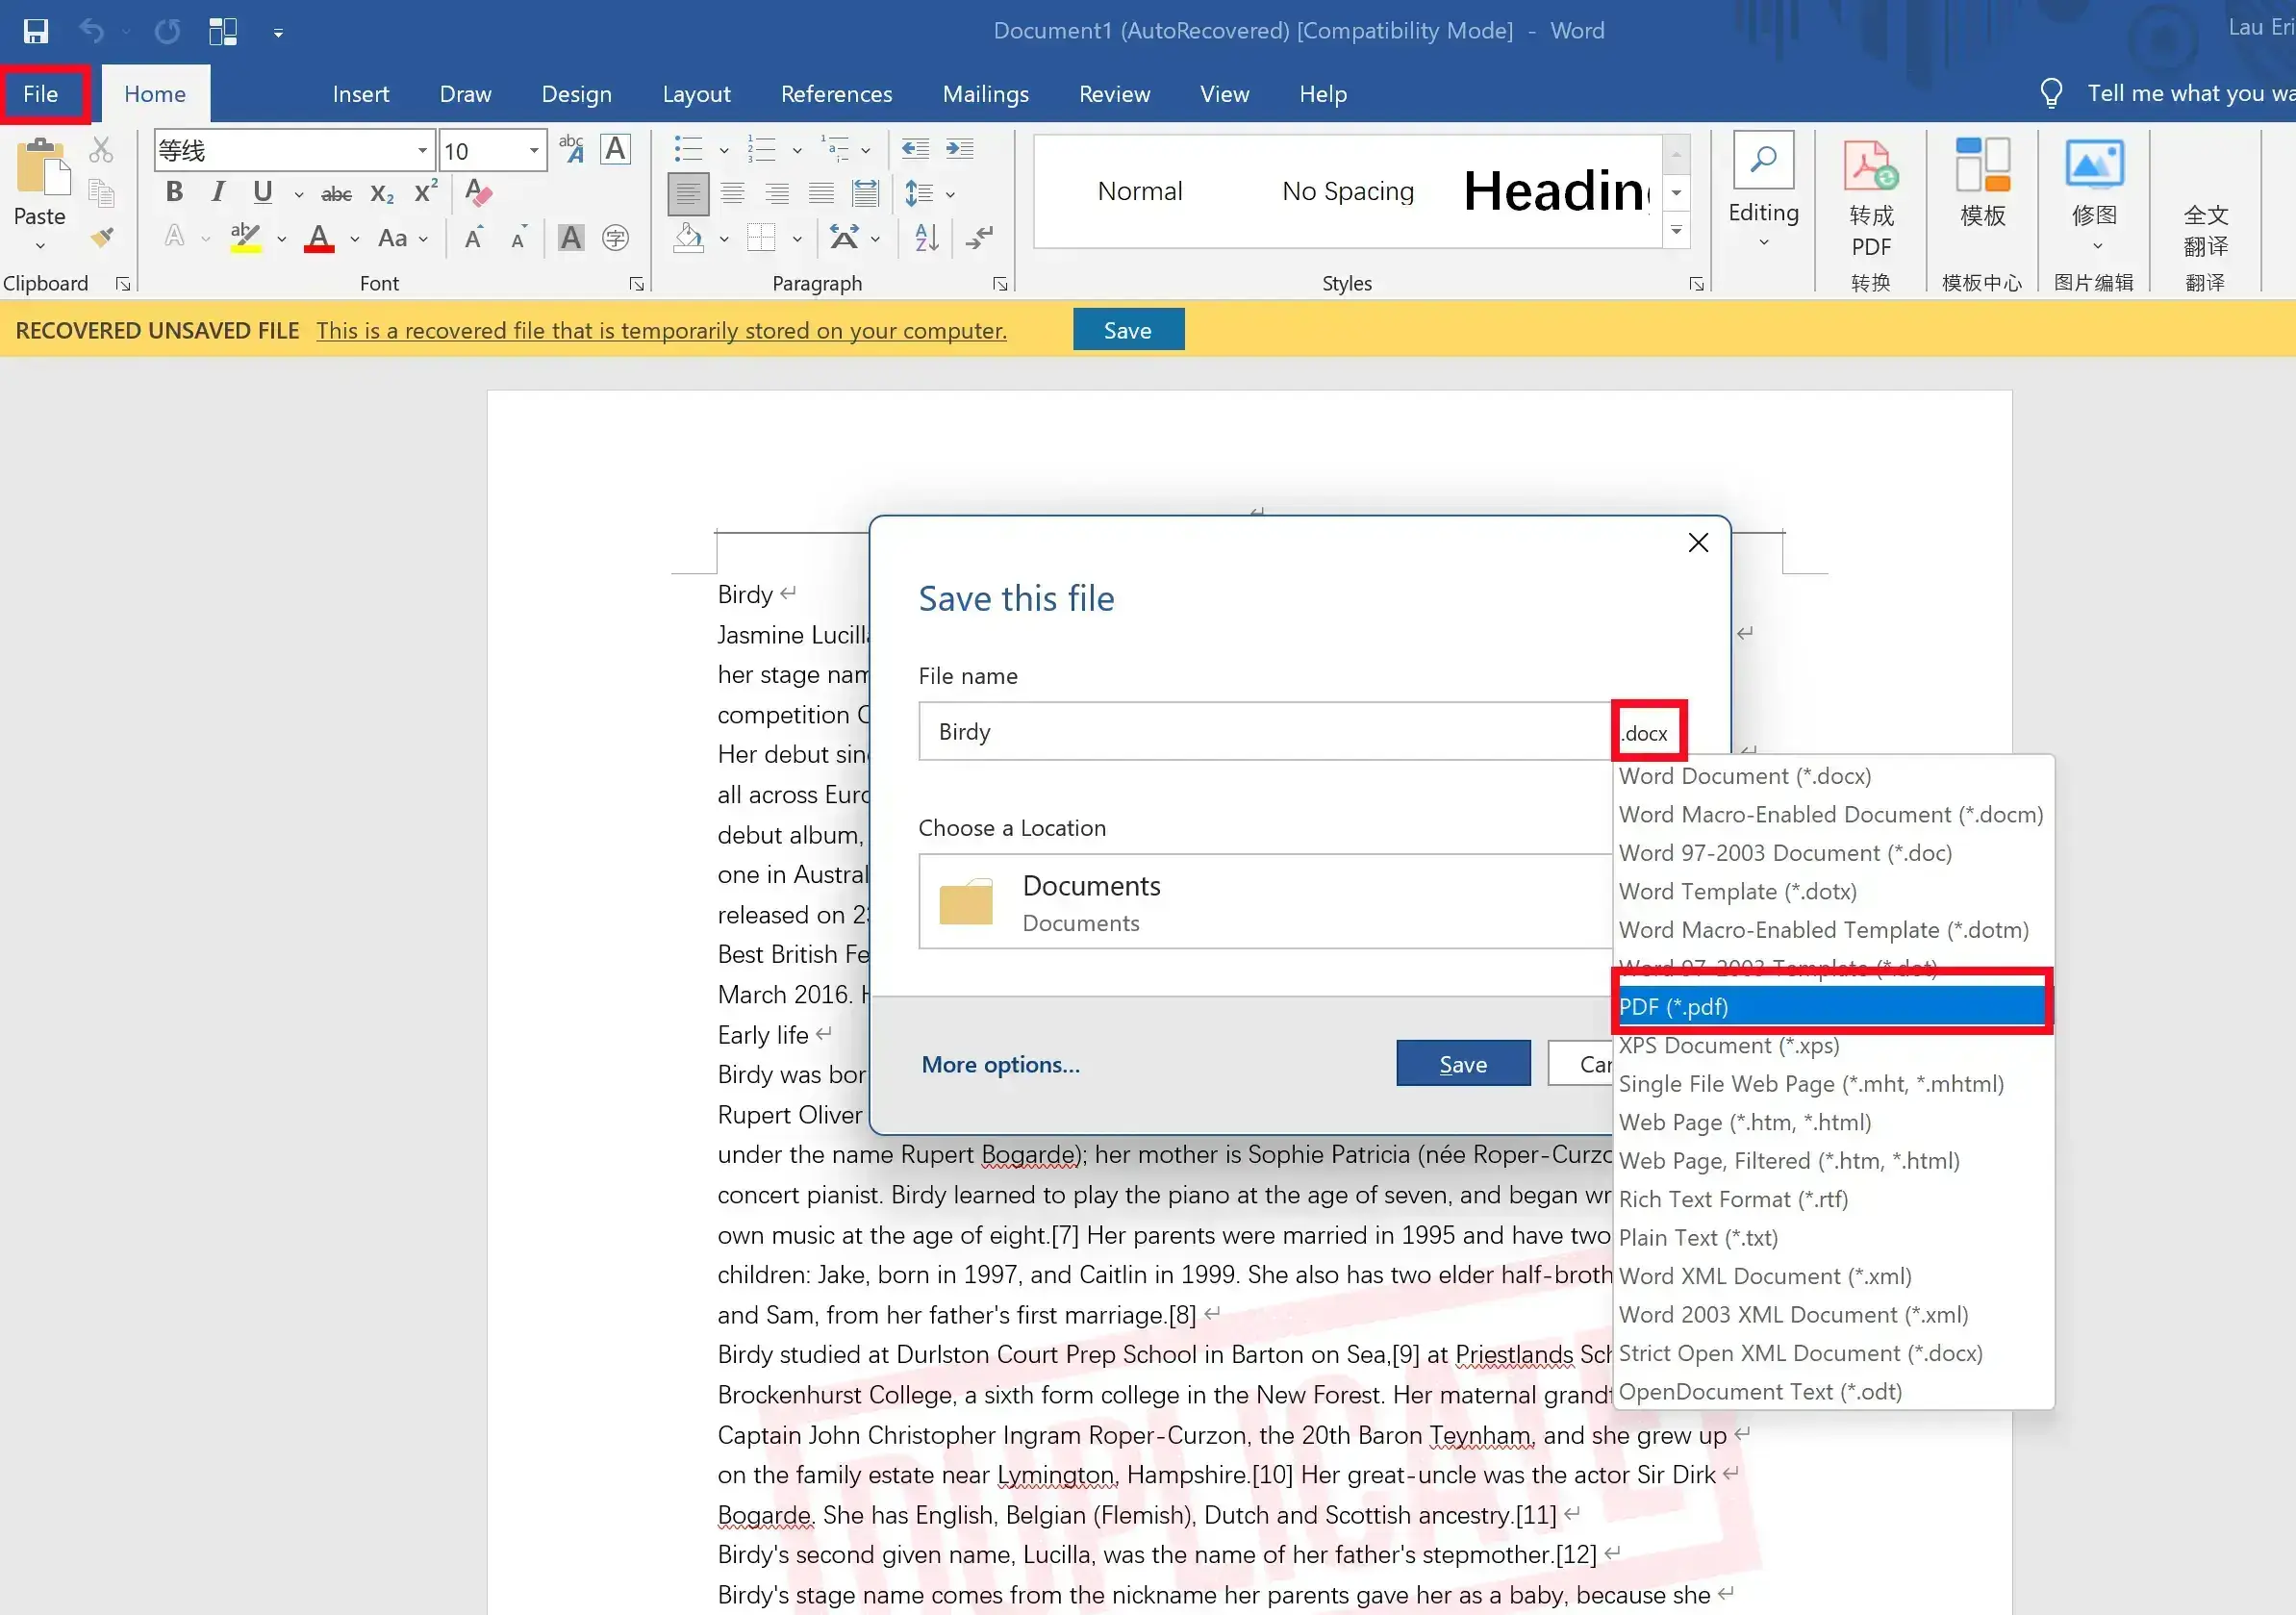The width and height of the screenshot is (2296, 1615).
Task: Toggle Align Left paragraph alignment
Action: (x=688, y=193)
